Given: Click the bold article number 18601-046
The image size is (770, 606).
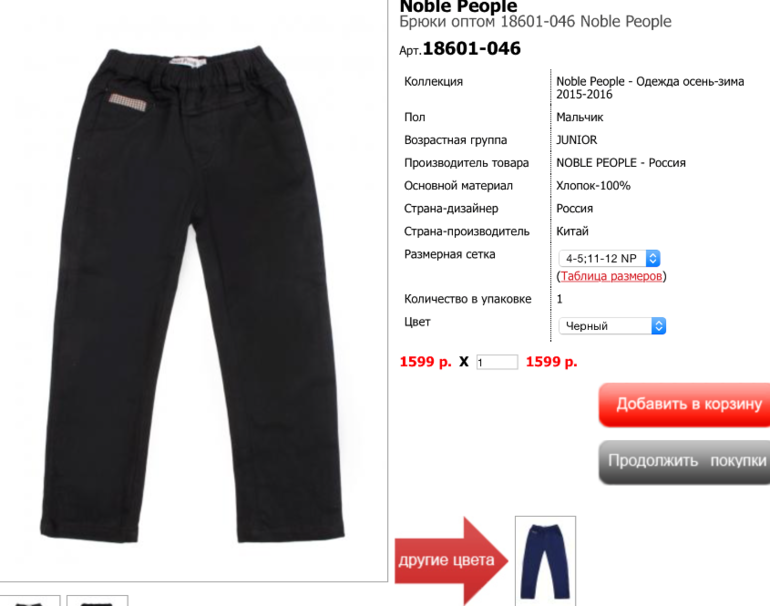Looking at the screenshot, I should [x=471, y=49].
